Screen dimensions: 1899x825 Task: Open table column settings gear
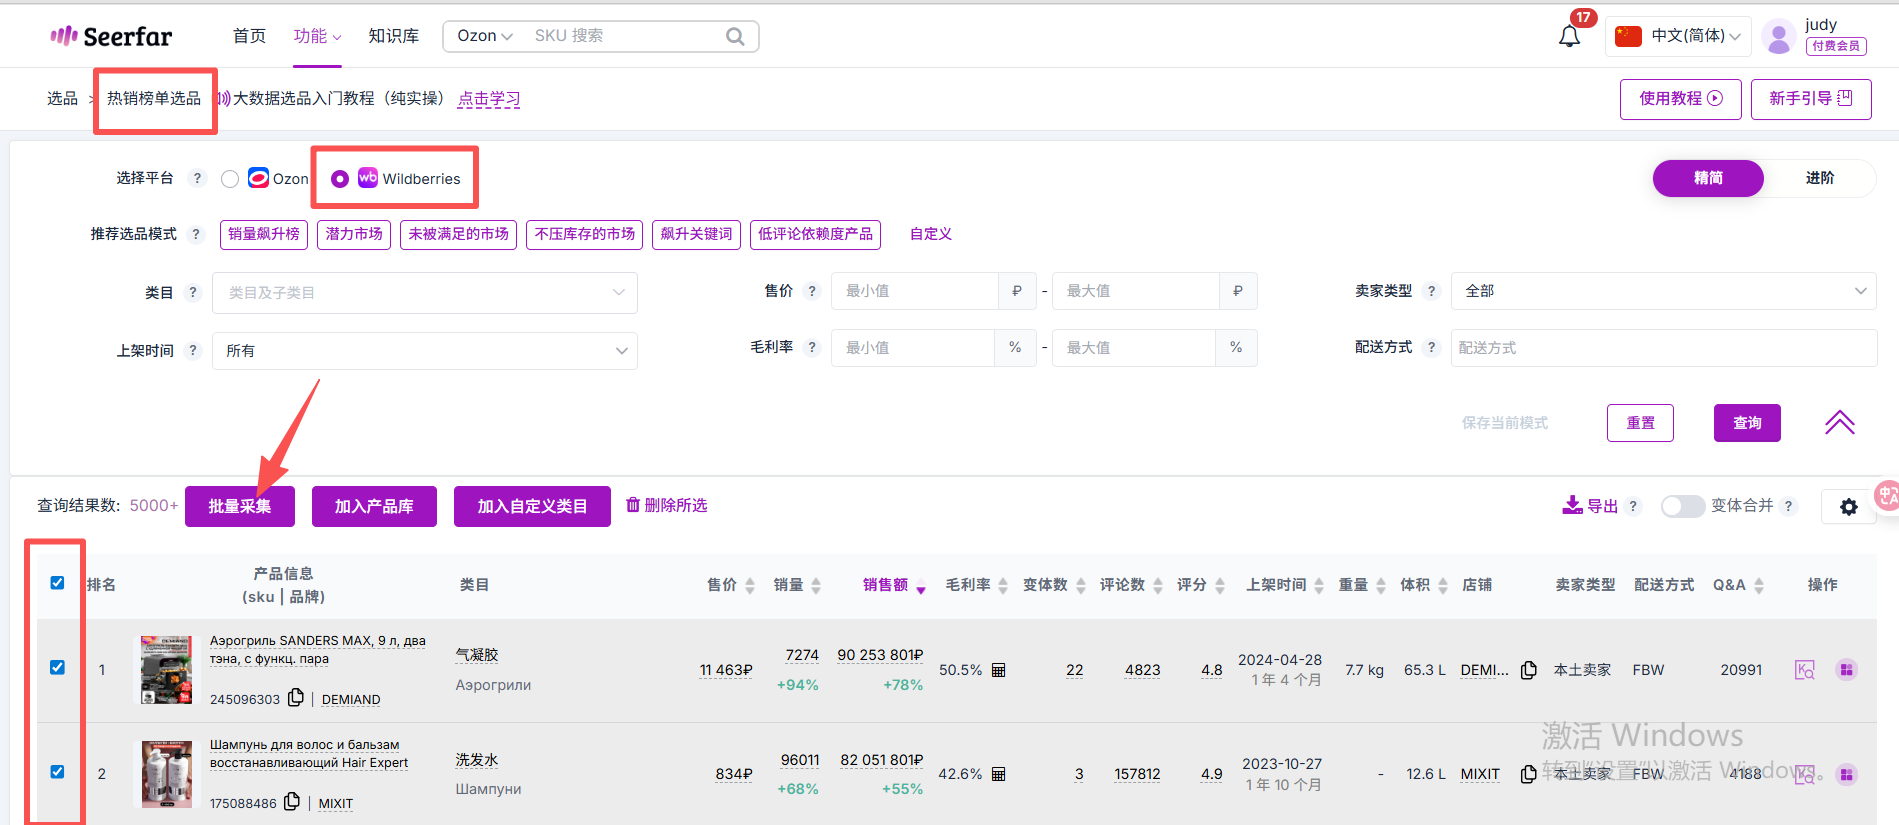(x=1848, y=507)
